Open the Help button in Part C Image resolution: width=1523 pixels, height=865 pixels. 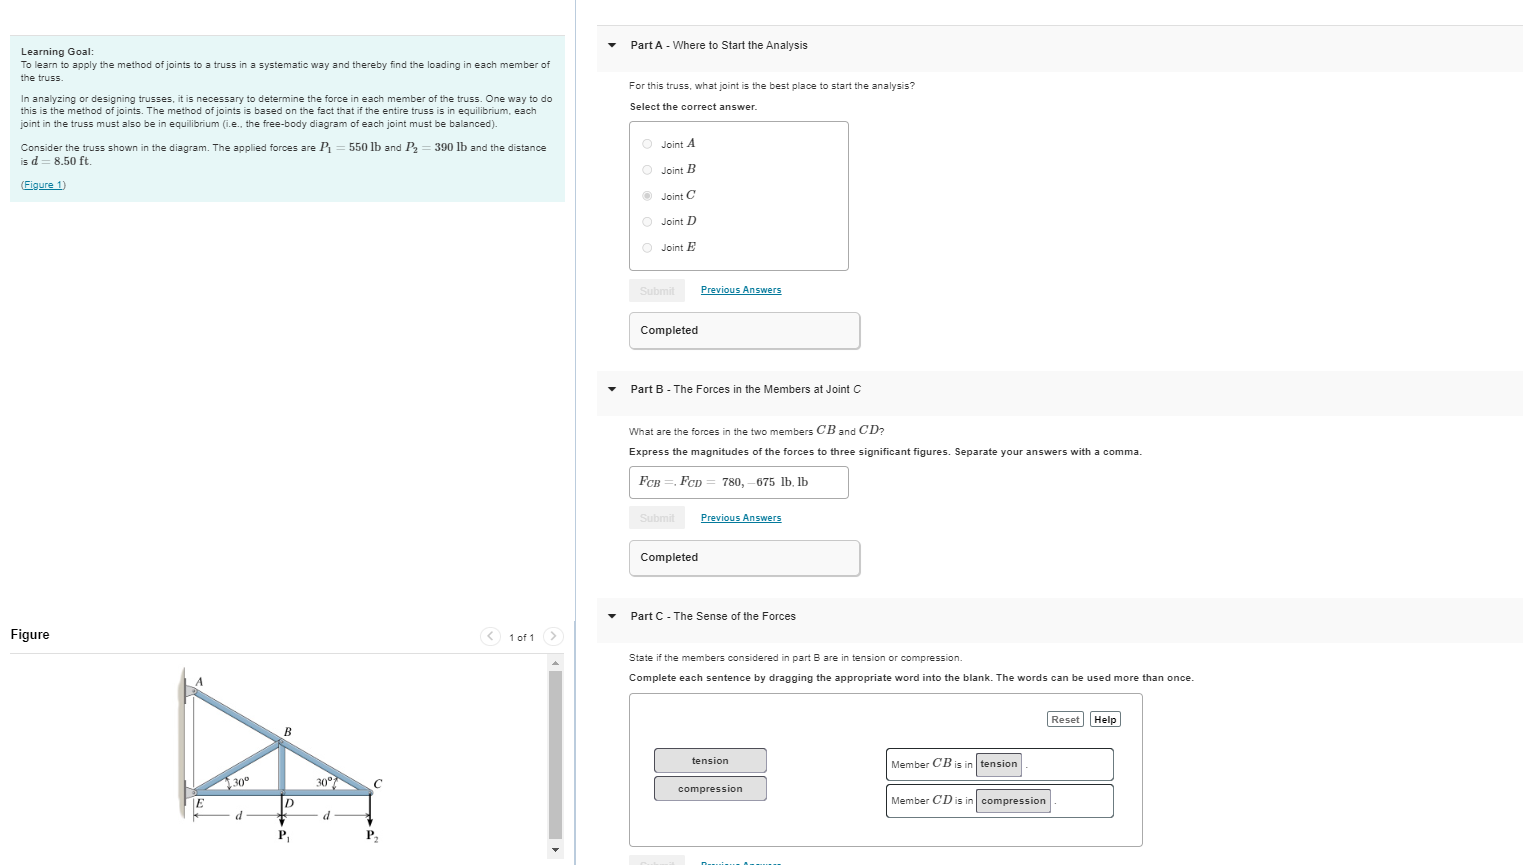[x=1103, y=719]
